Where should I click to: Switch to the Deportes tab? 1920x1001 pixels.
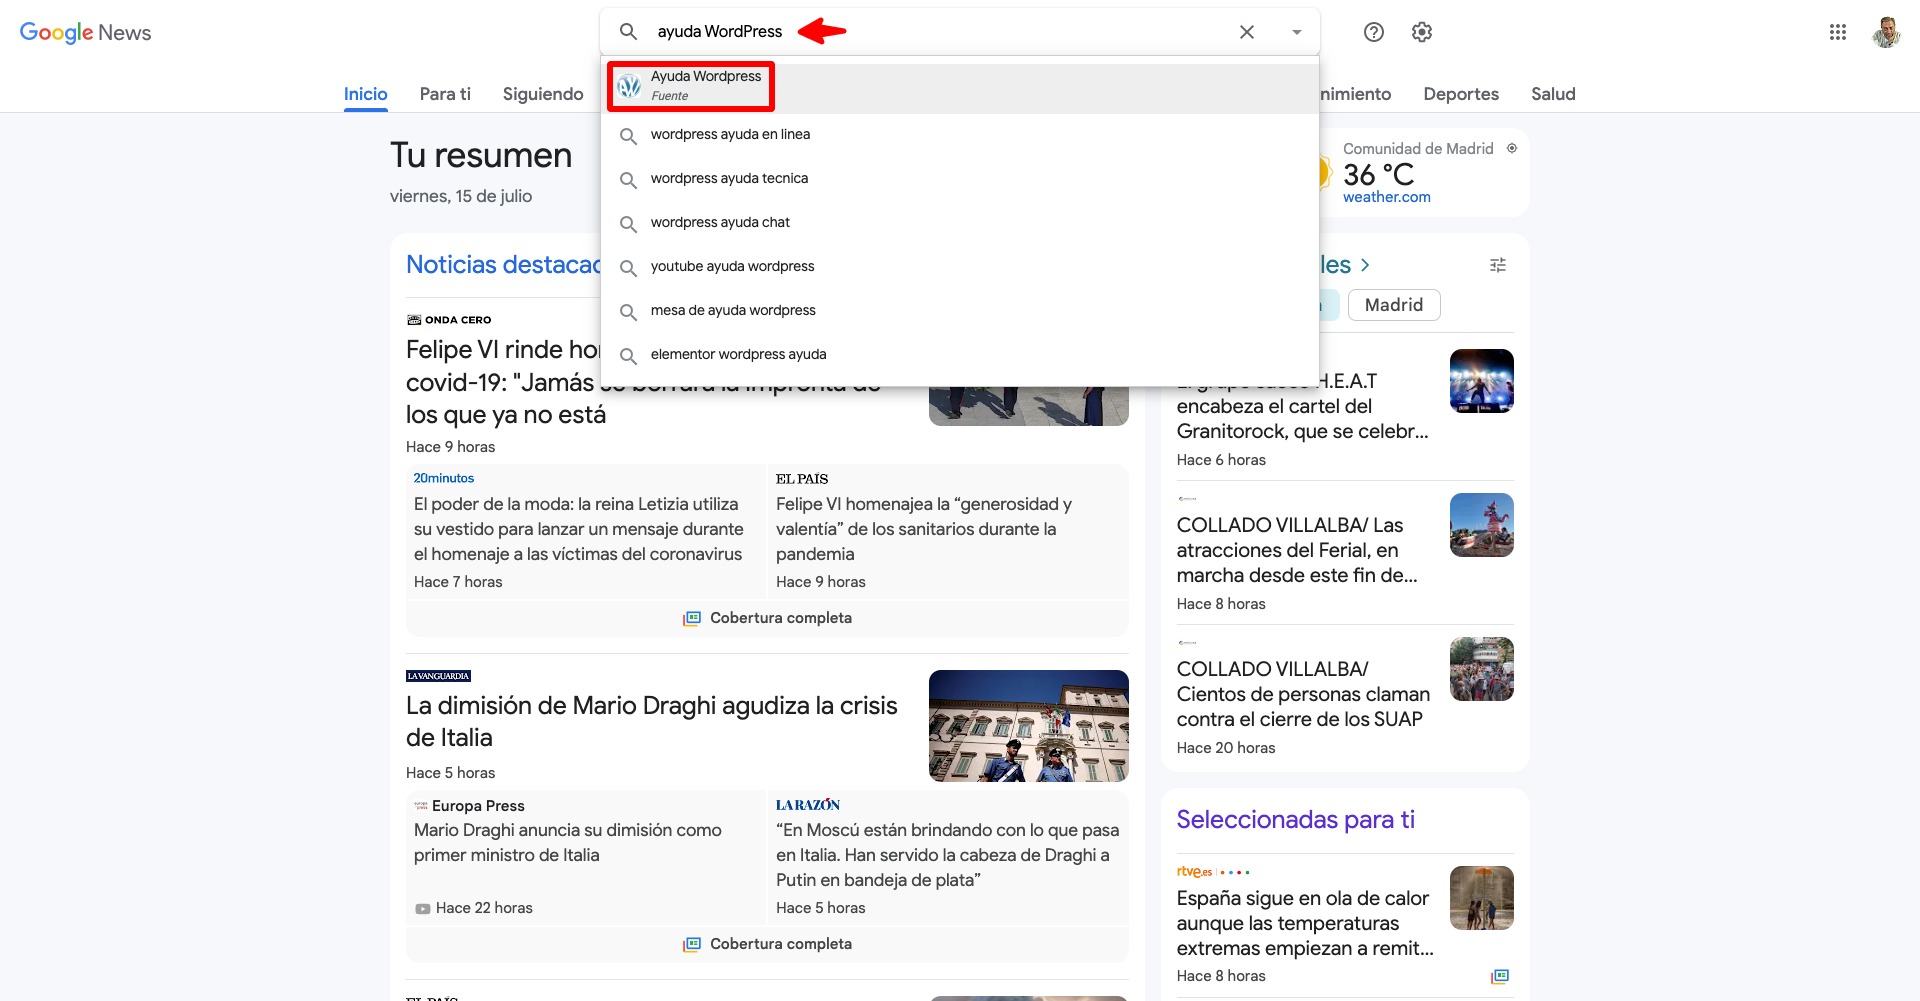coord(1460,94)
